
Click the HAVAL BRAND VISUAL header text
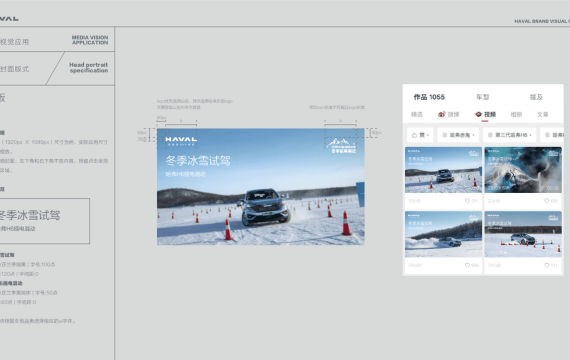click(x=542, y=21)
